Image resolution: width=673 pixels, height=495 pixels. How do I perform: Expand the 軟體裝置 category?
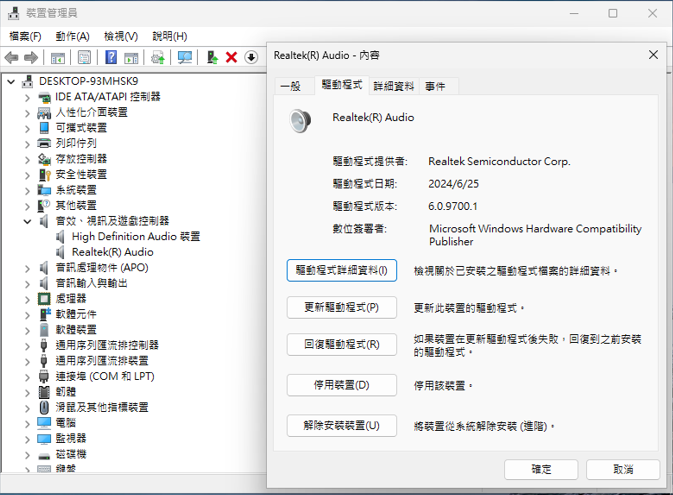point(27,331)
